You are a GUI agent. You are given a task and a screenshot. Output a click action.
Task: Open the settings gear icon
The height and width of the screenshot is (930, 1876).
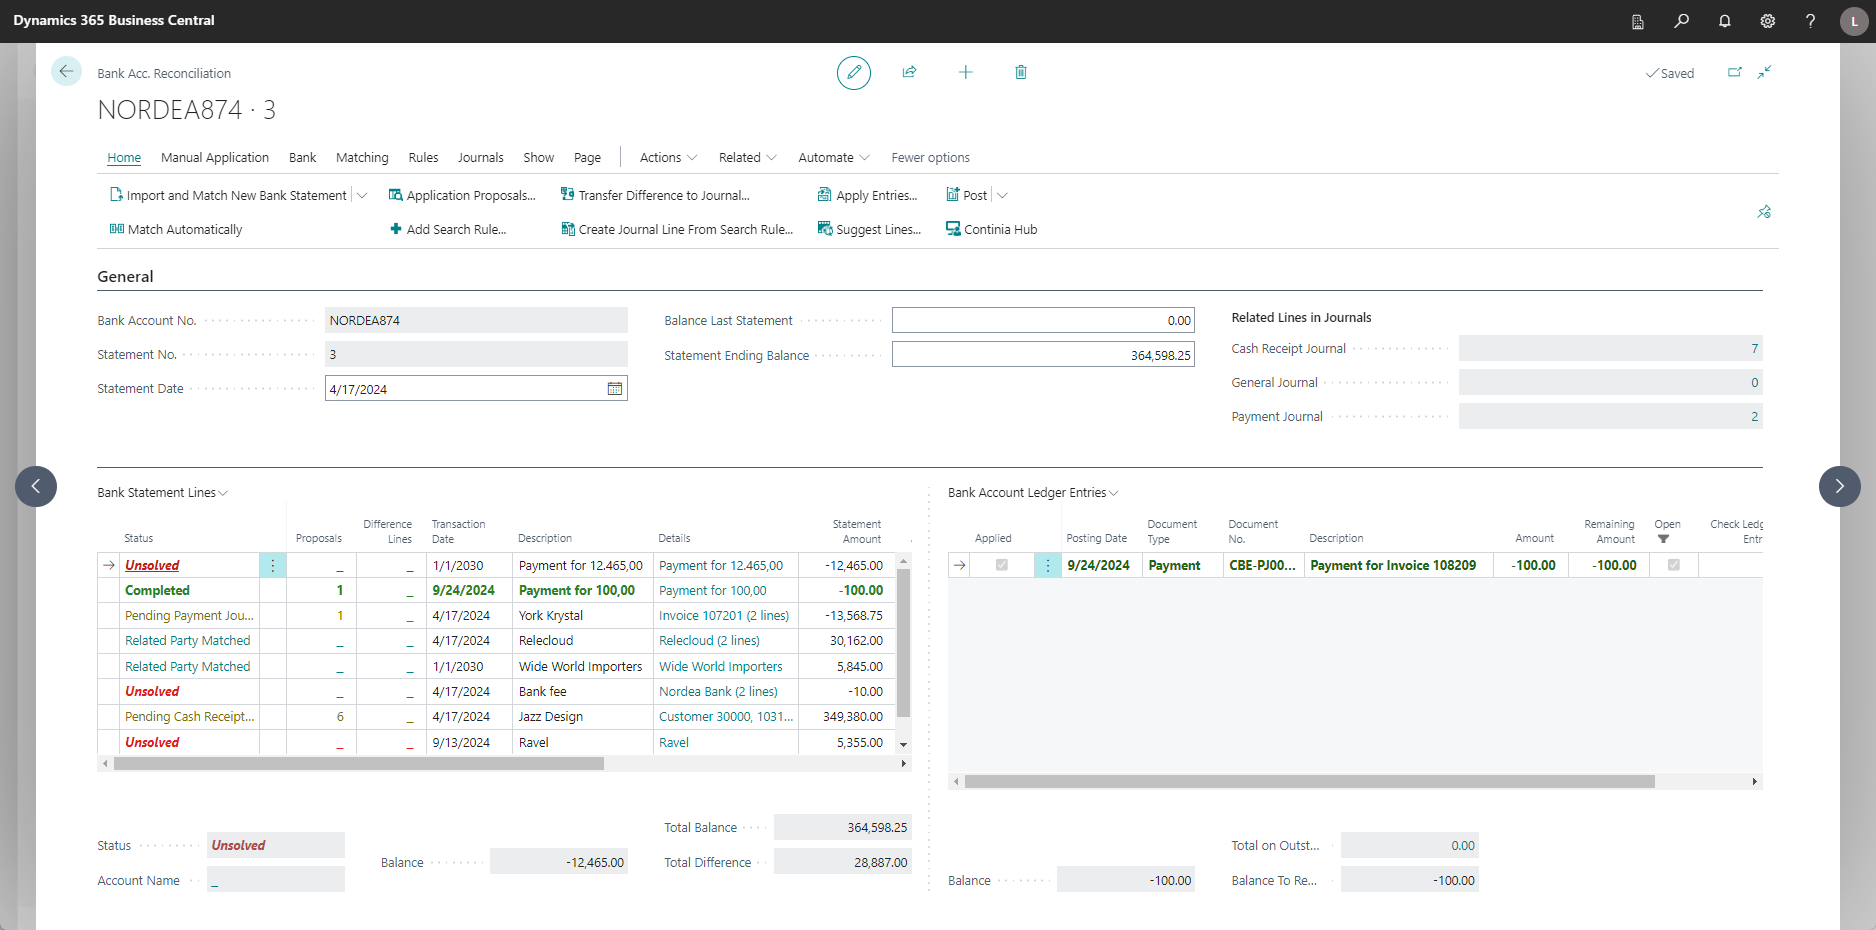point(1768,21)
